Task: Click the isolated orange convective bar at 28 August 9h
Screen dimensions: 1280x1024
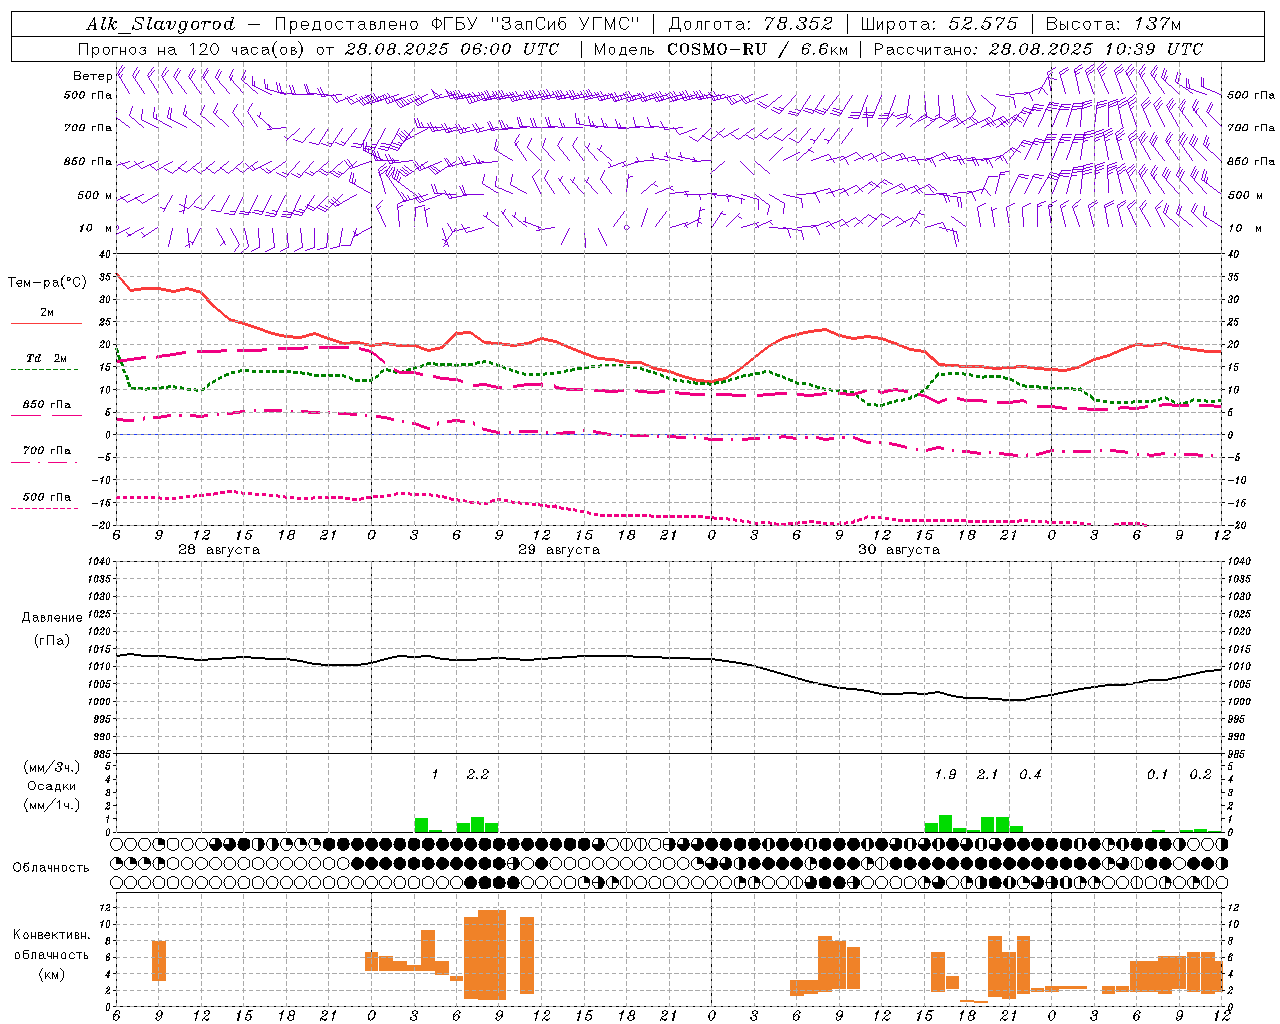Action: [159, 961]
